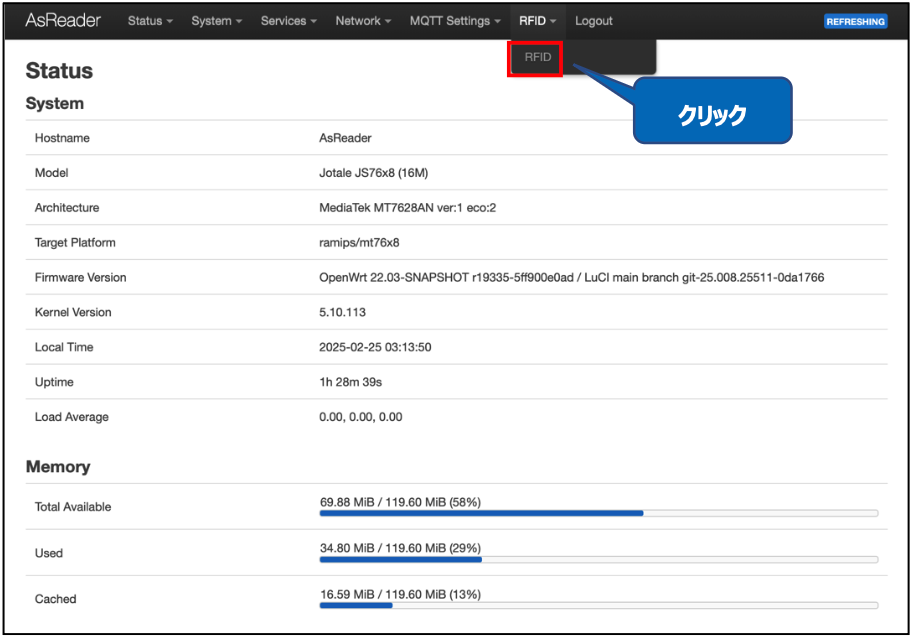The height and width of the screenshot is (638, 913).
Task: Click the kernel version value 5.10.113
Action: (343, 312)
